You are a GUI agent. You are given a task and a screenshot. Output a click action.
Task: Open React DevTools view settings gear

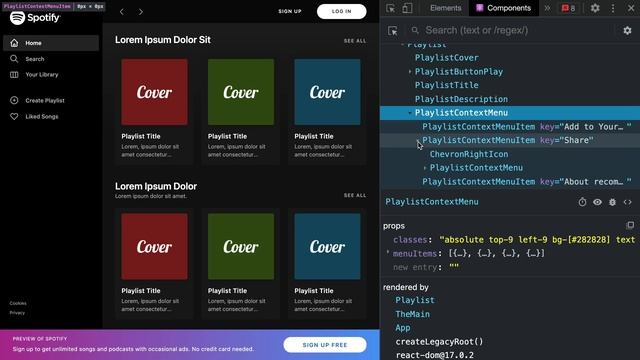[x=627, y=31]
